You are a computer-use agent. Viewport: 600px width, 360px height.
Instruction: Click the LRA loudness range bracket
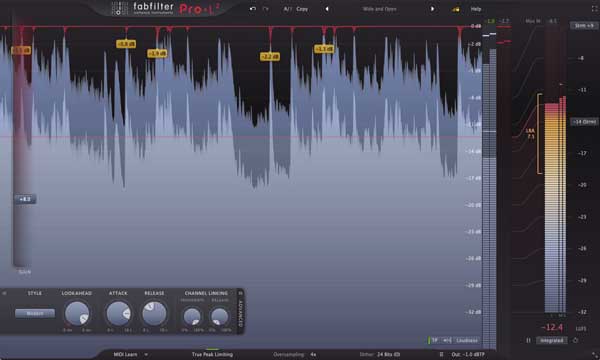(539, 133)
